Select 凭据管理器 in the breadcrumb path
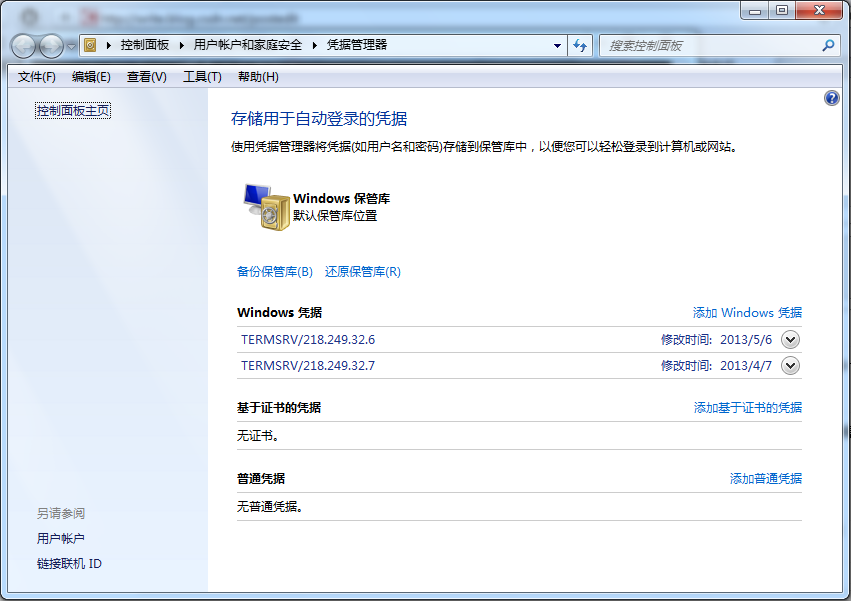 [357, 45]
